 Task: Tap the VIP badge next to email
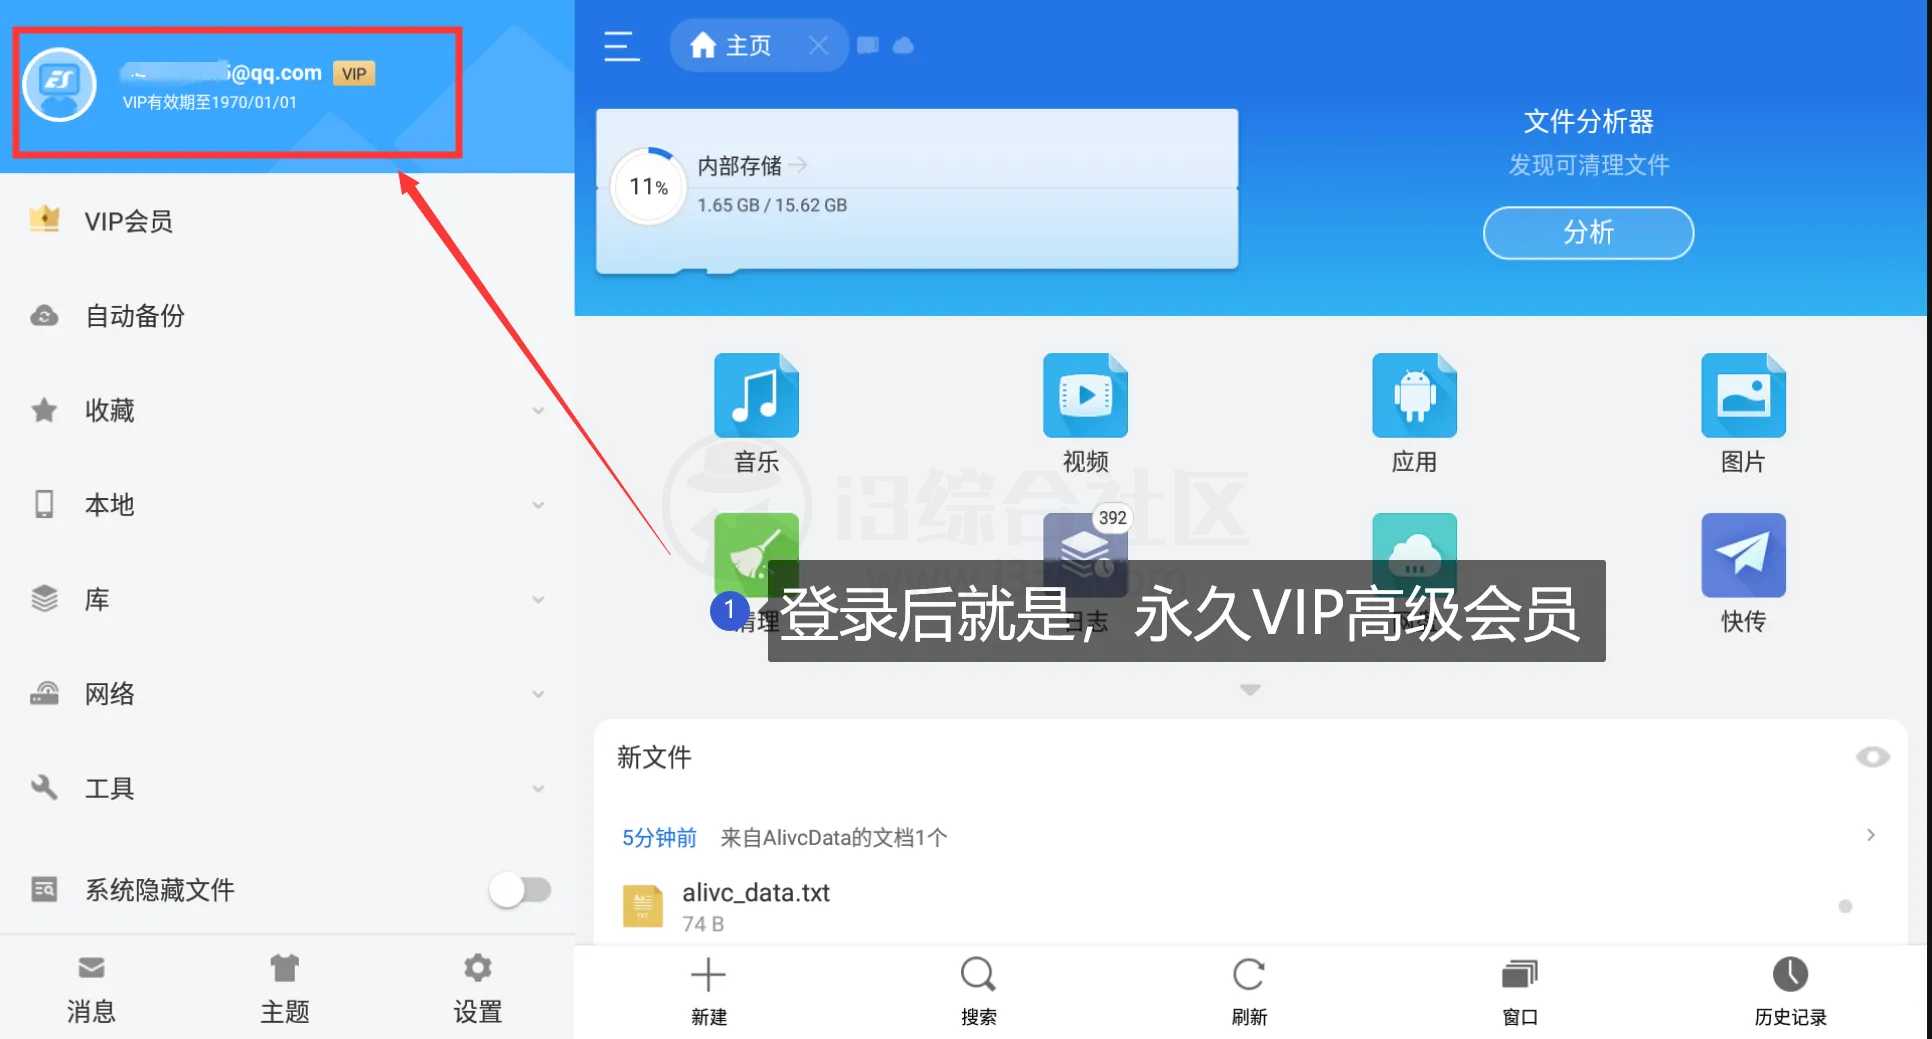pos(354,73)
